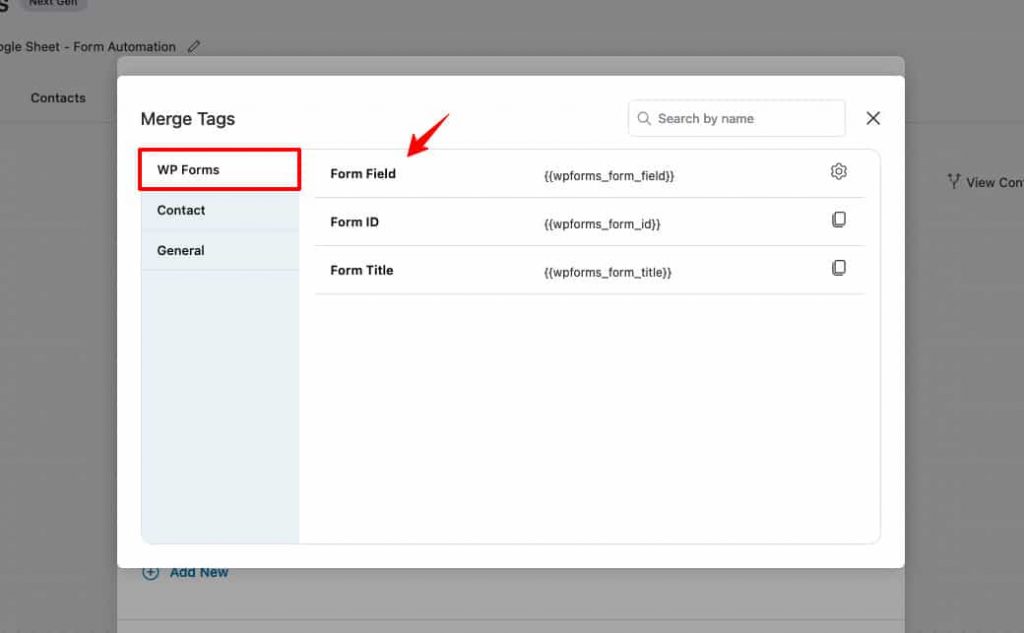The width and height of the screenshot is (1024, 633).
Task: Focus the Search by name field
Action: click(737, 118)
